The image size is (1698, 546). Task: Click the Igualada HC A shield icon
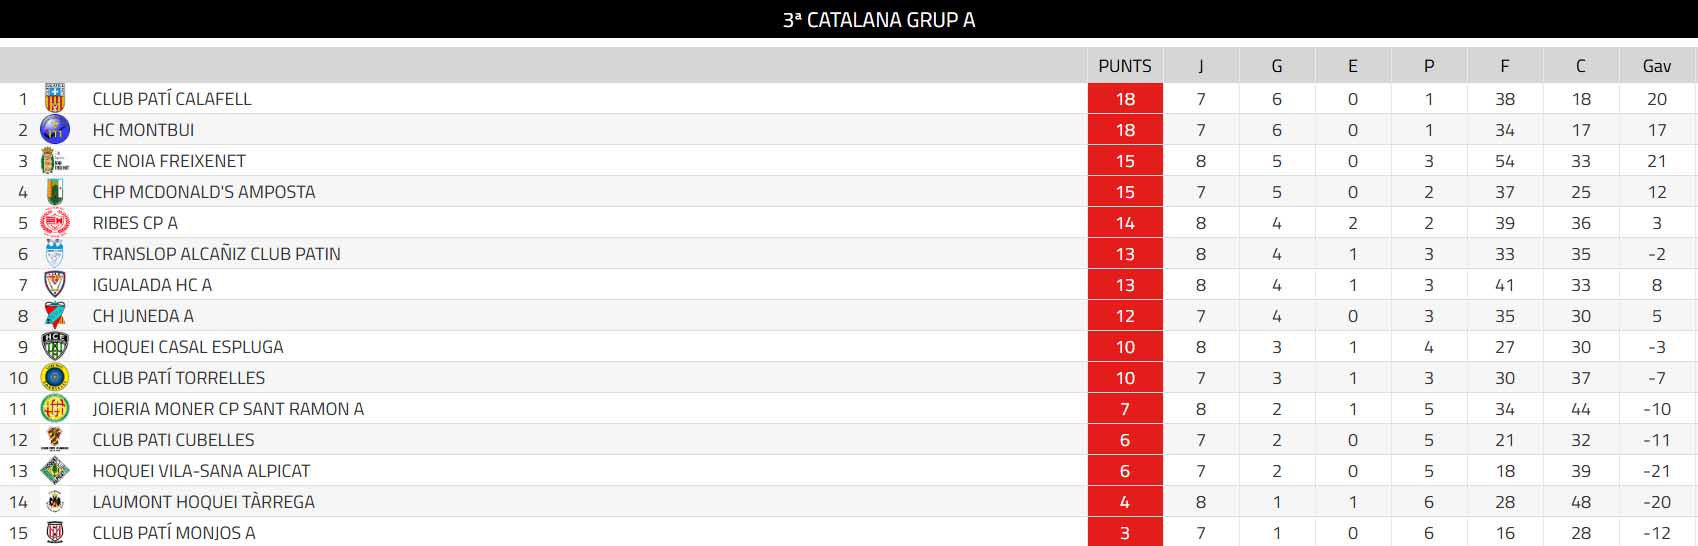click(x=55, y=284)
